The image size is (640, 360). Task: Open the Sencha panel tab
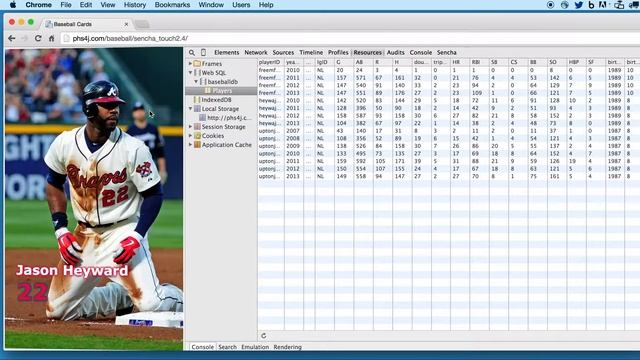[447, 52]
